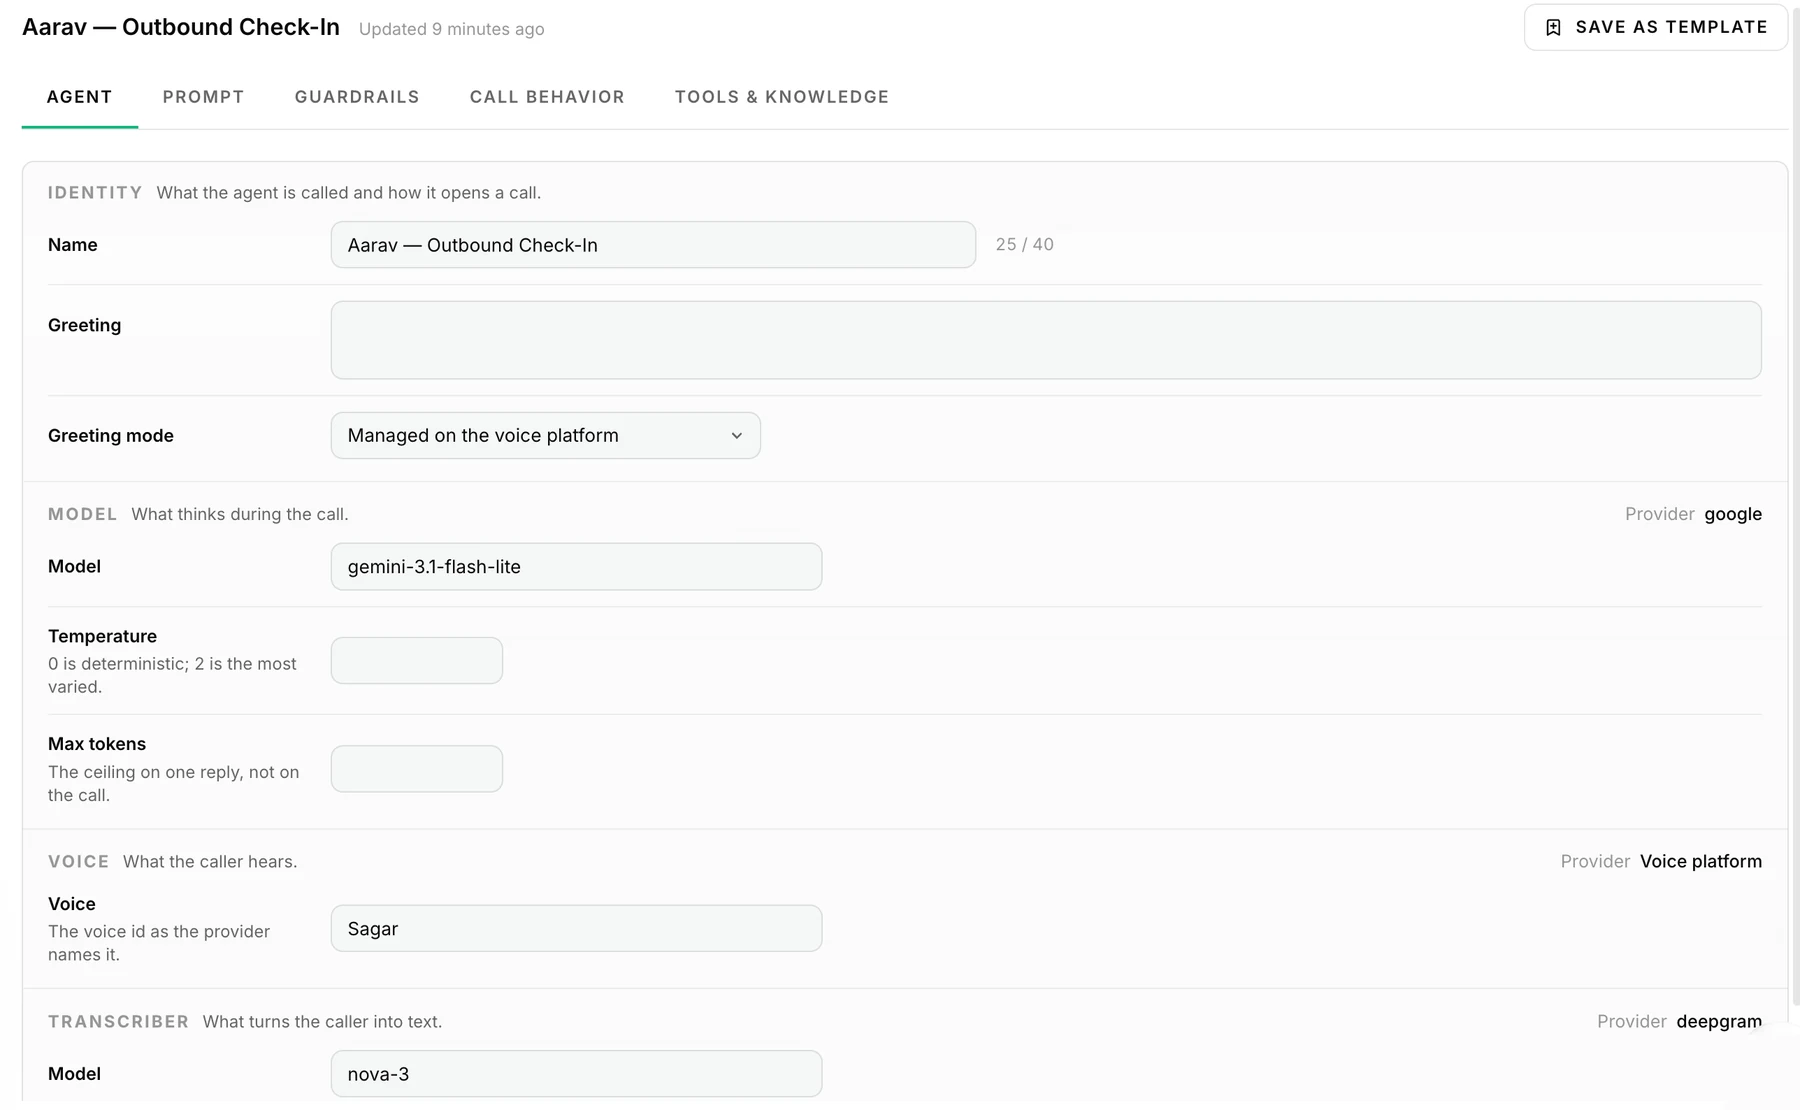Click the Transcriber Model field showing nova-3
The width and height of the screenshot is (1800, 1110).
pyautogui.click(x=576, y=1074)
